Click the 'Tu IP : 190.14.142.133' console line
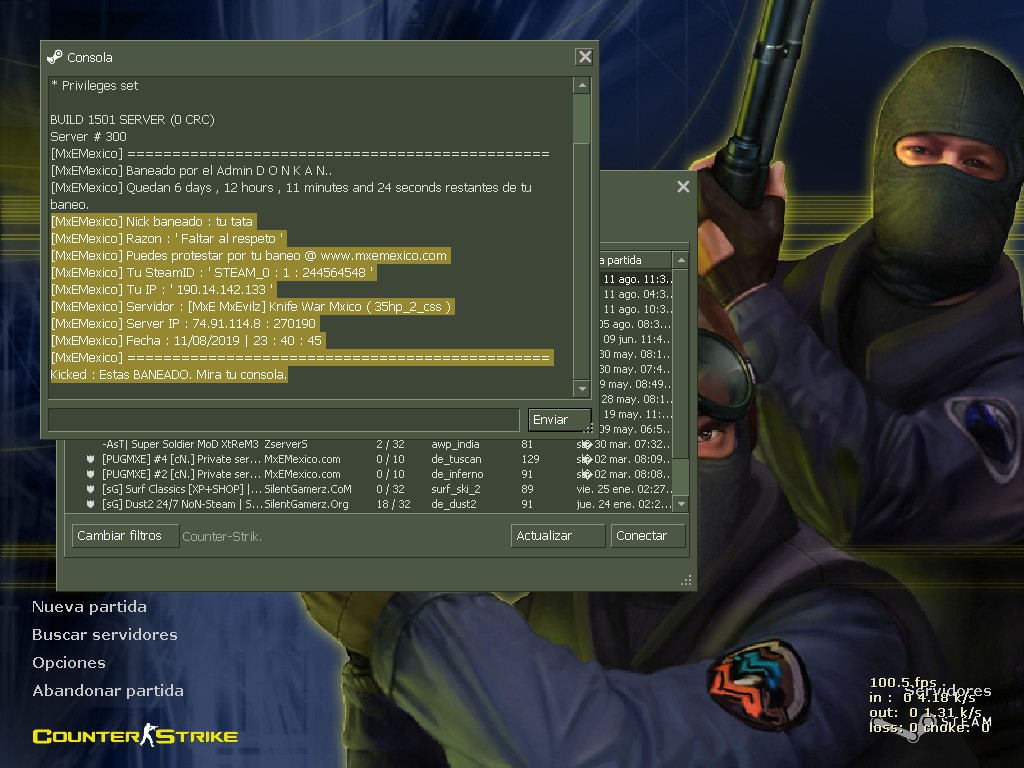This screenshot has height=768, width=1024. [162, 289]
